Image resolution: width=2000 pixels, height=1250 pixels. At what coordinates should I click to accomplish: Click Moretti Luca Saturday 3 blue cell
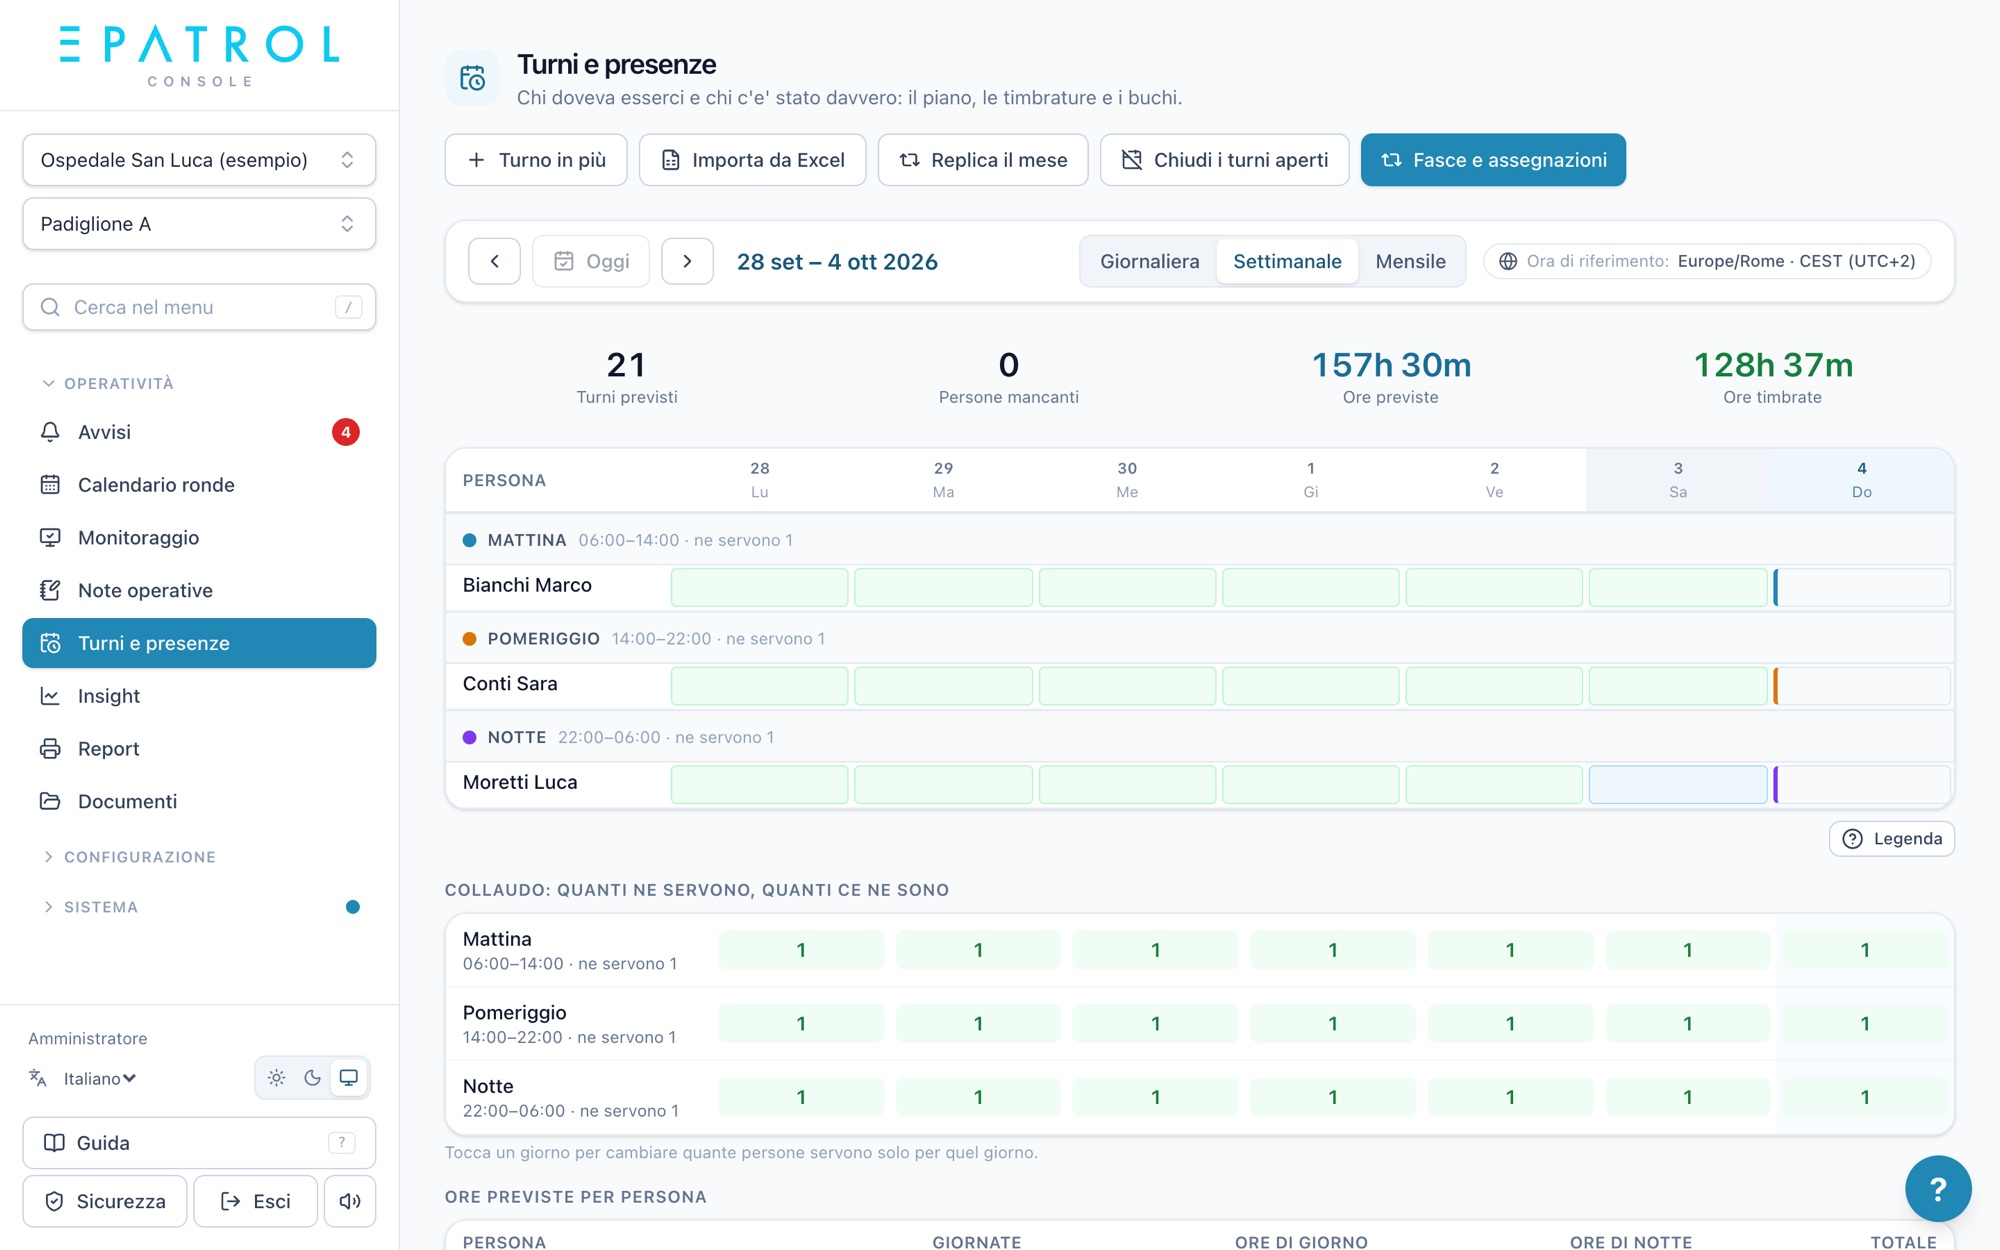(x=1677, y=784)
